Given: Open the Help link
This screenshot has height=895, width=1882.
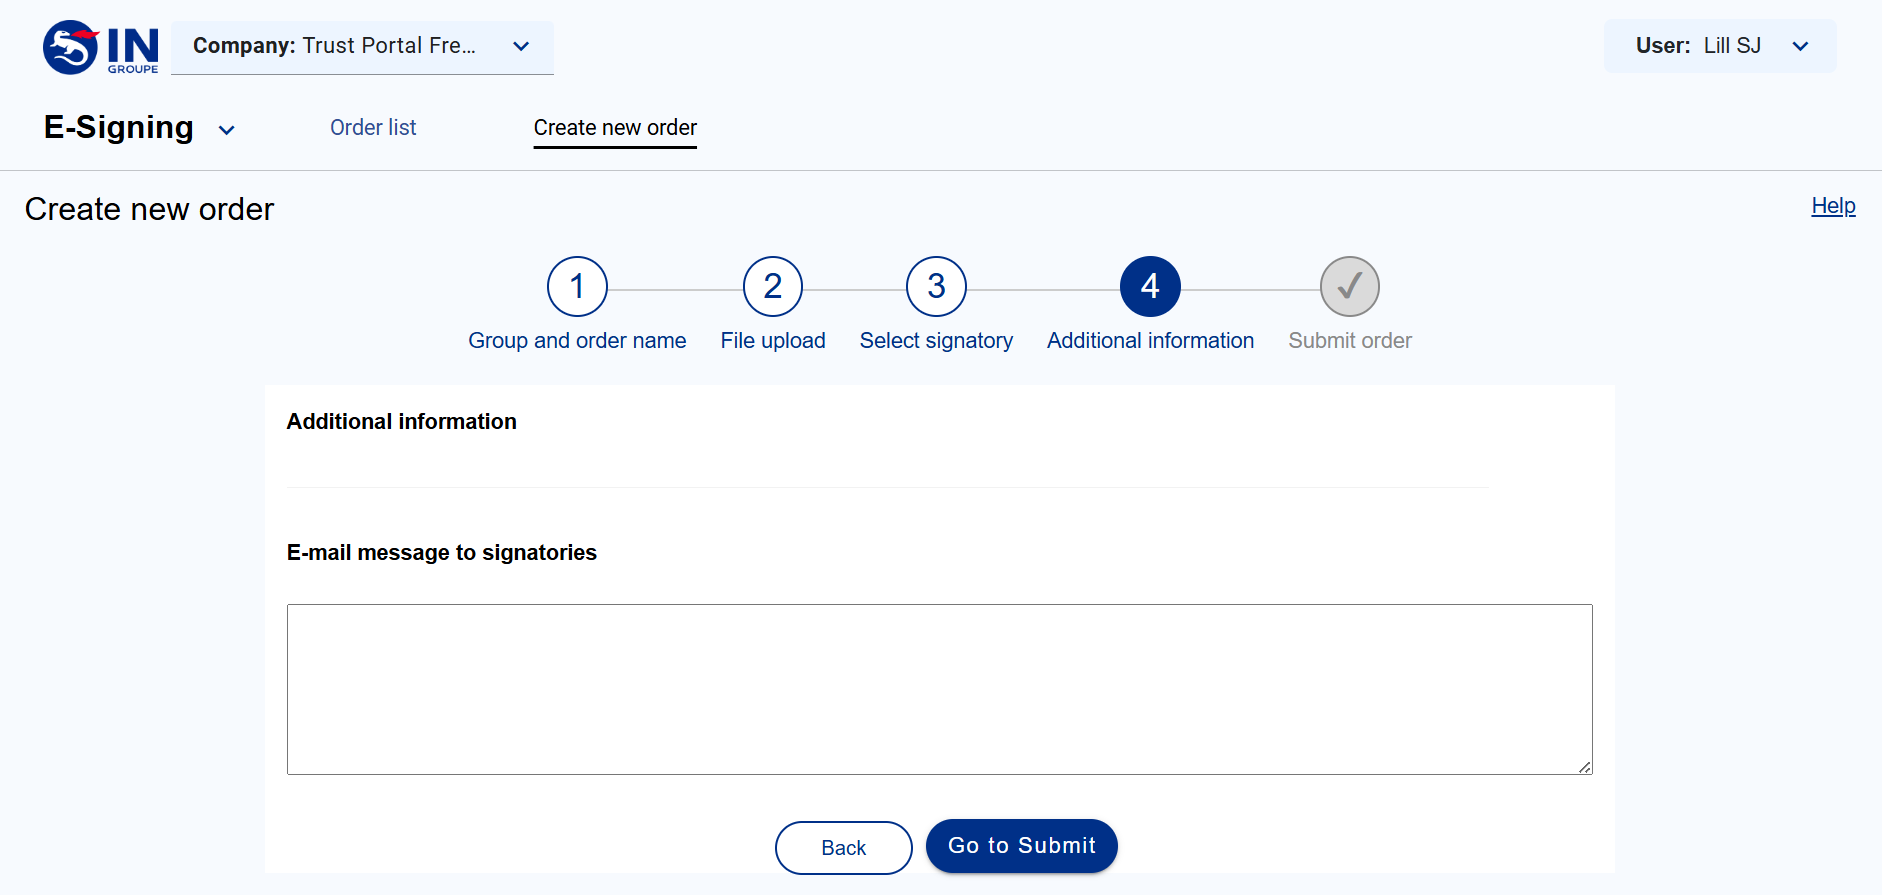Looking at the screenshot, I should click(x=1833, y=206).
